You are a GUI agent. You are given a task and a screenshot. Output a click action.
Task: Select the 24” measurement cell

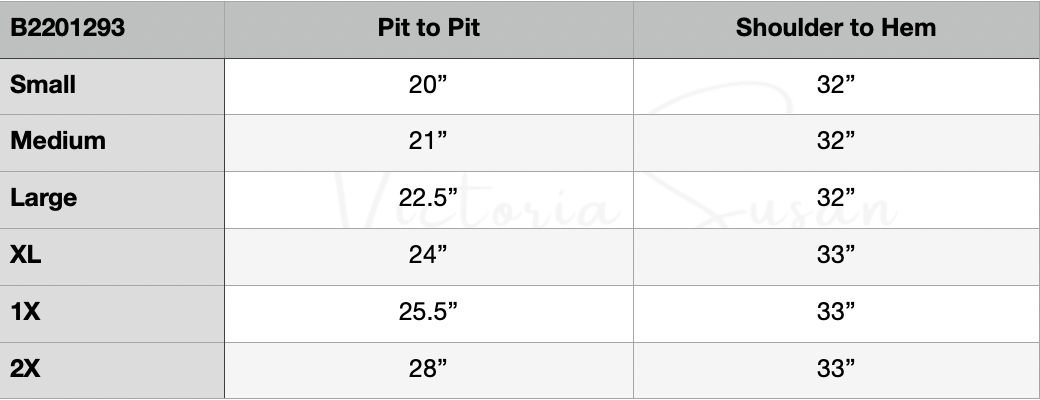pos(428,255)
